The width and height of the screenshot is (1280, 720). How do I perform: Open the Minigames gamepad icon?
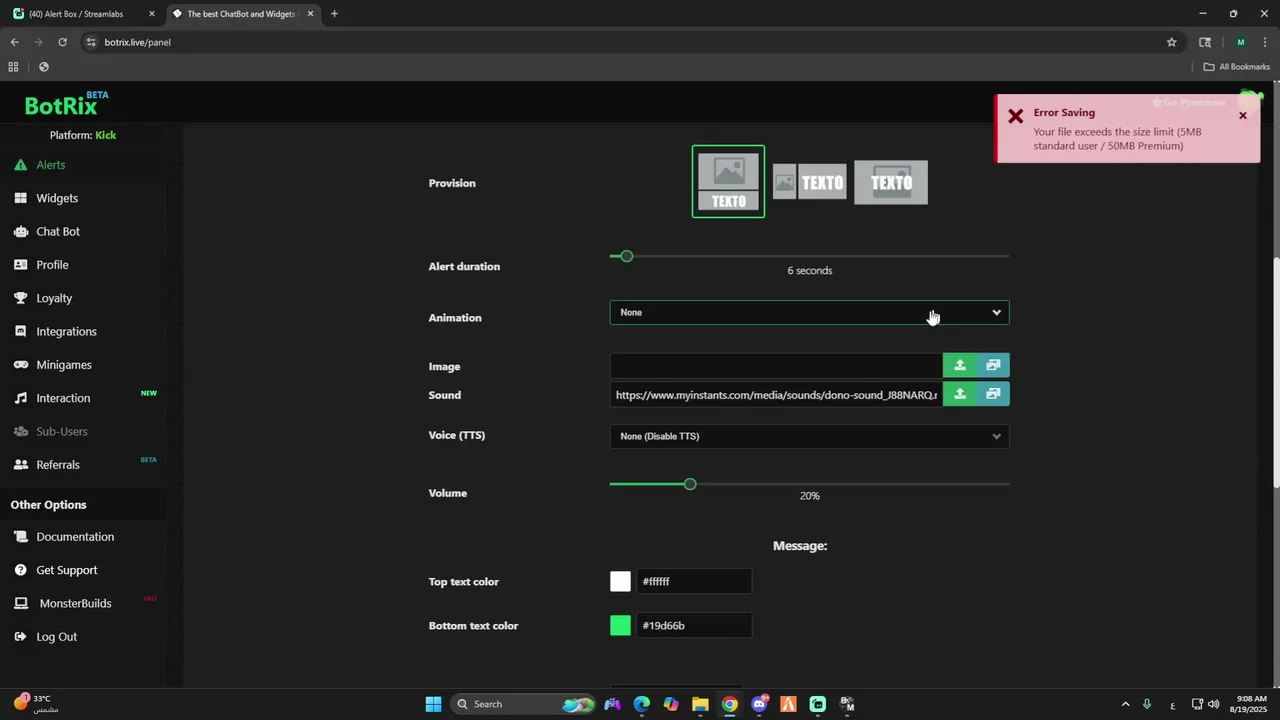(x=20, y=365)
